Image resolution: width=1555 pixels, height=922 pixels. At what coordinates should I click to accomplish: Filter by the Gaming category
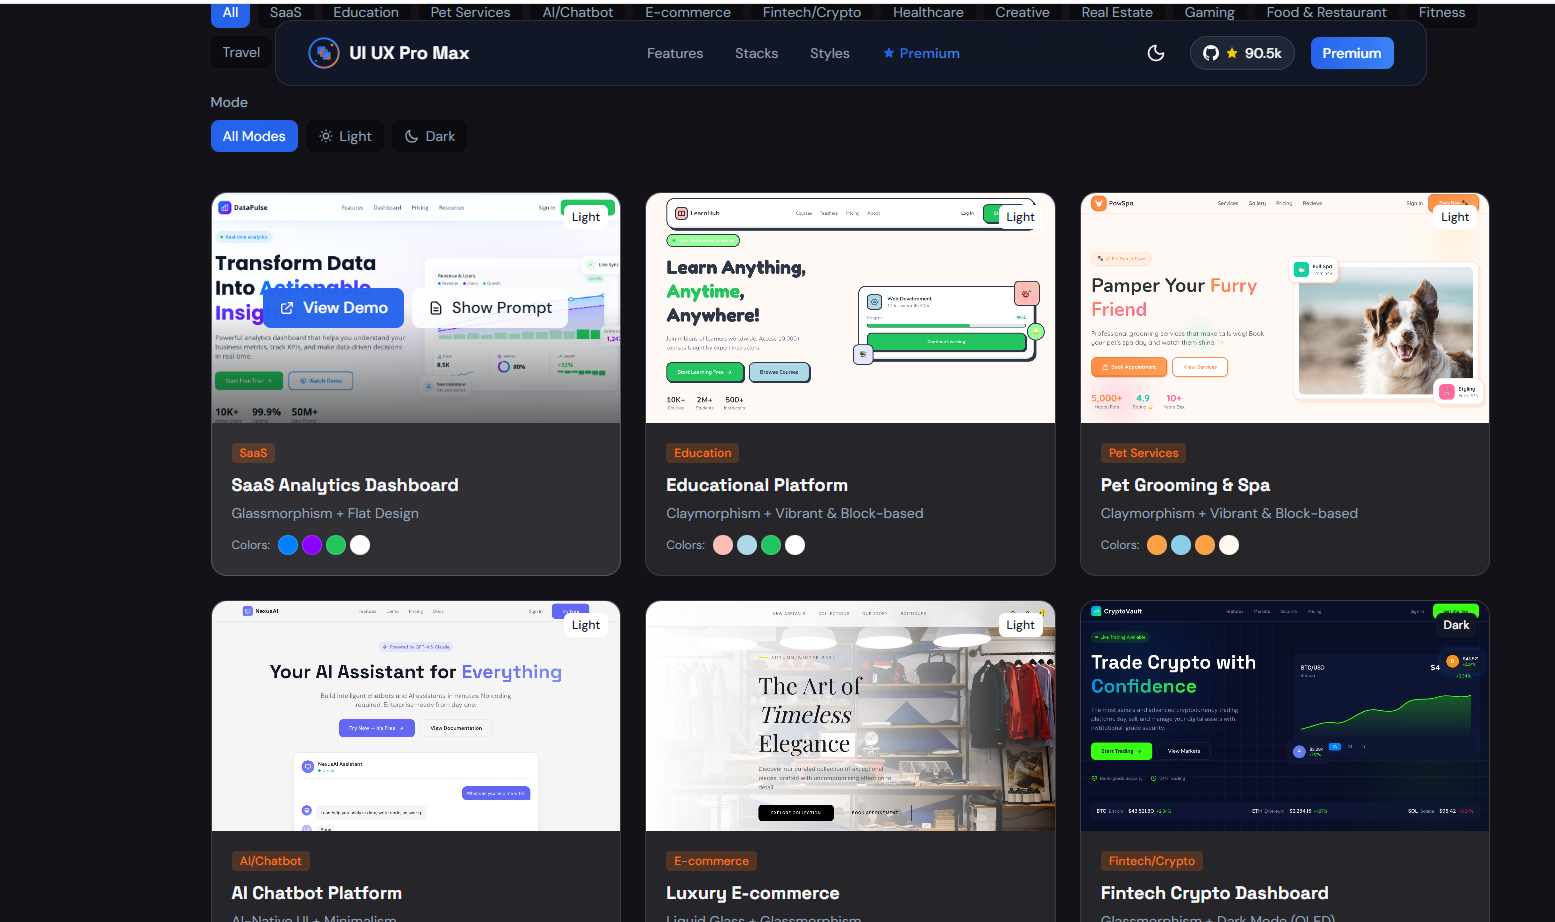point(1210,13)
